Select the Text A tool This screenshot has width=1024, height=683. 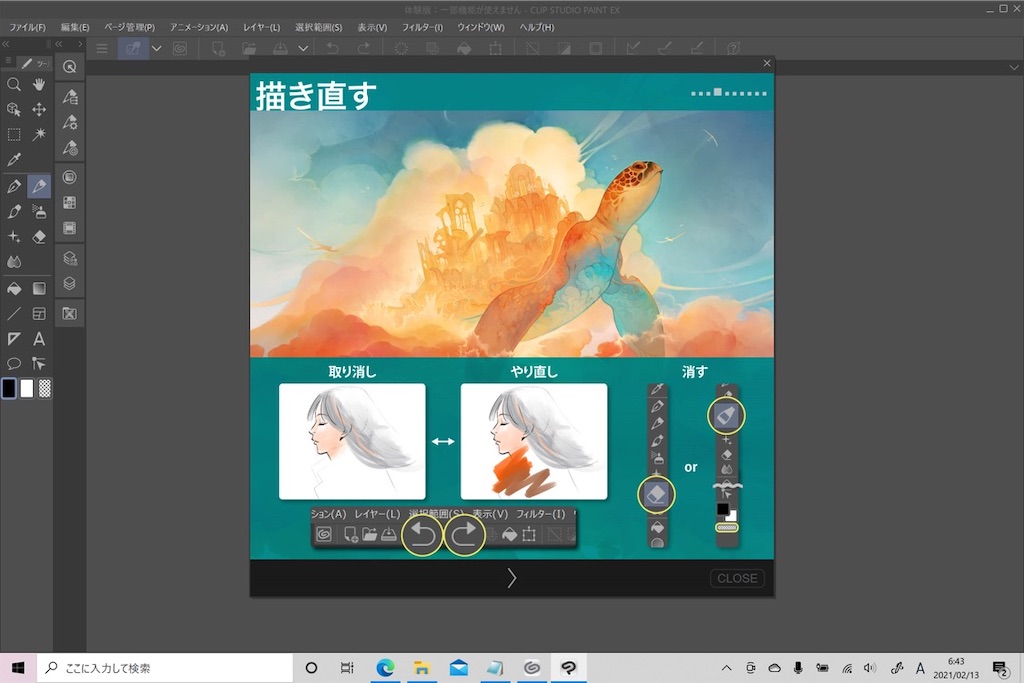pos(39,339)
